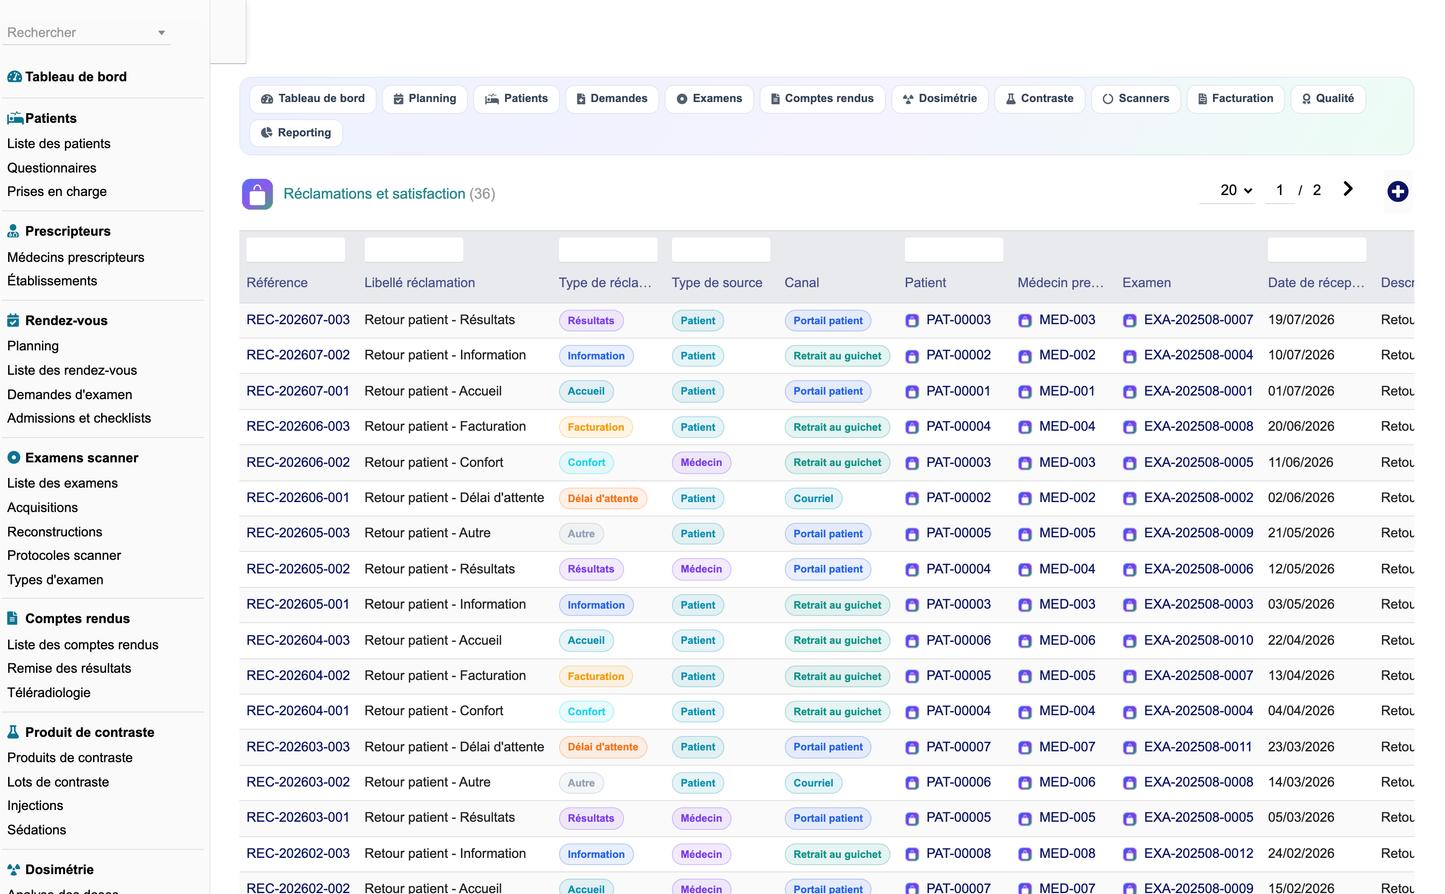This screenshot has width=1445, height=894.
Task: Click the add new record plus icon
Action: tap(1398, 191)
